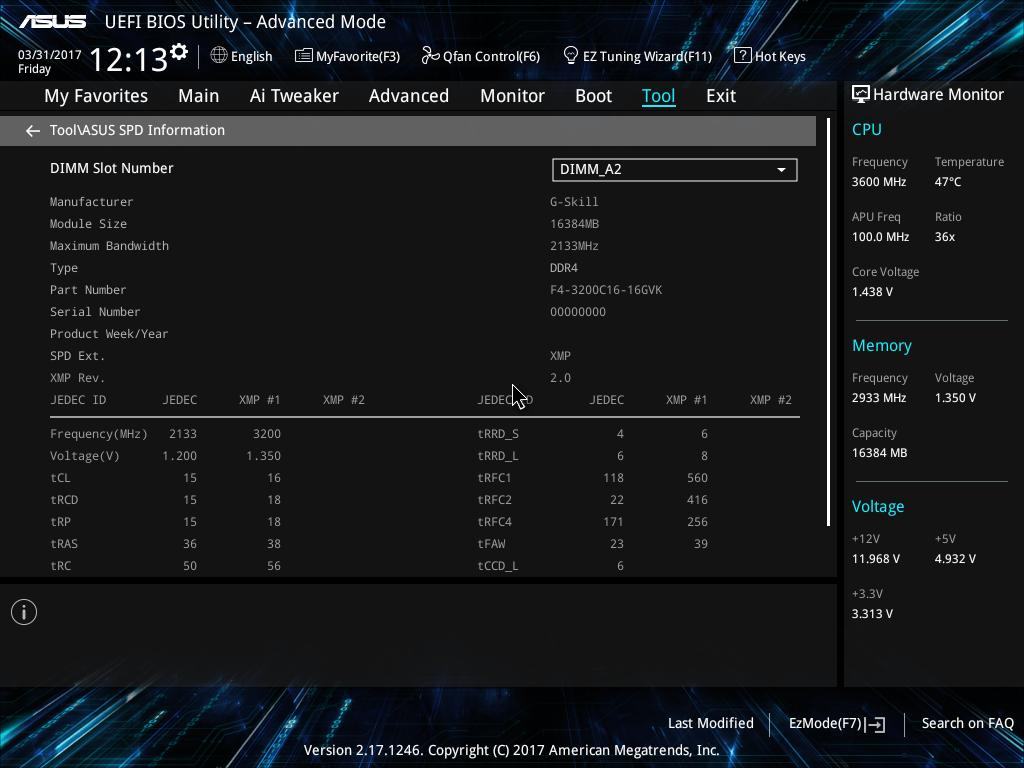Click the Core Voltage value 1.438 V
This screenshot has width=1024, height=768.
click(872, 292)
